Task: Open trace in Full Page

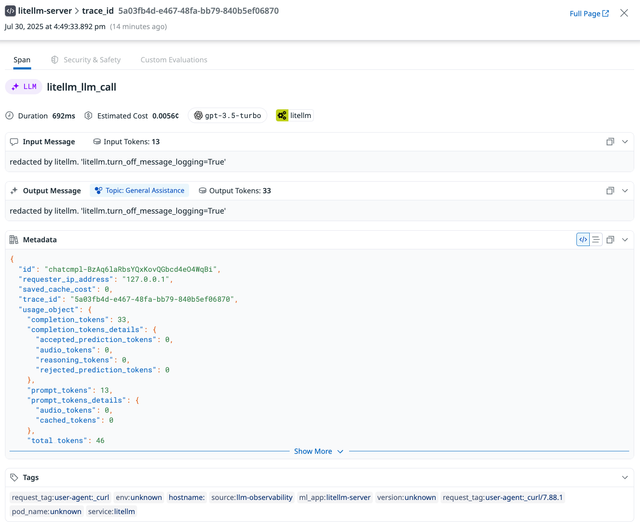Action: (589, 14)
